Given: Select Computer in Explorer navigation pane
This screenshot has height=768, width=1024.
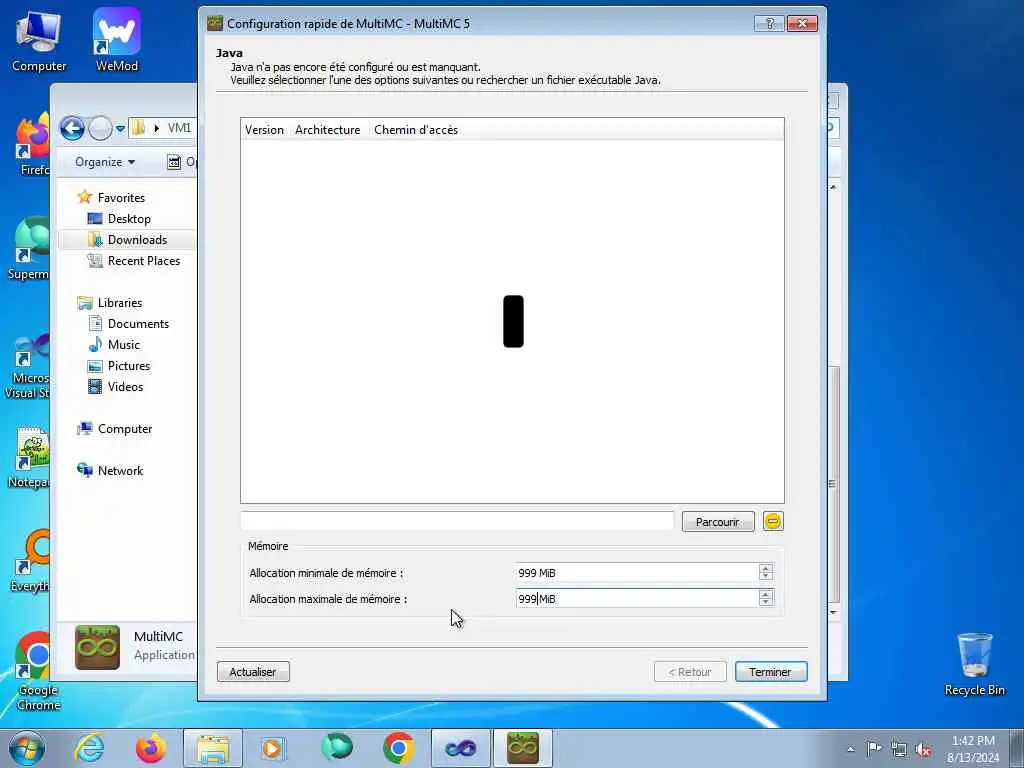Looking at the screenshot, I should (x=125, y=428).
